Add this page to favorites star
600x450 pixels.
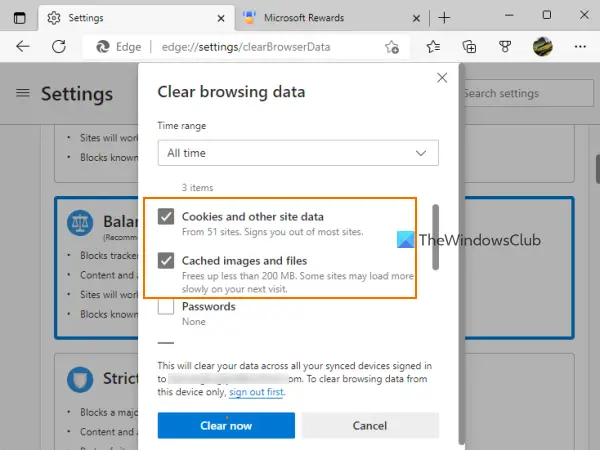pyautogui.click(x=392, y=47)
